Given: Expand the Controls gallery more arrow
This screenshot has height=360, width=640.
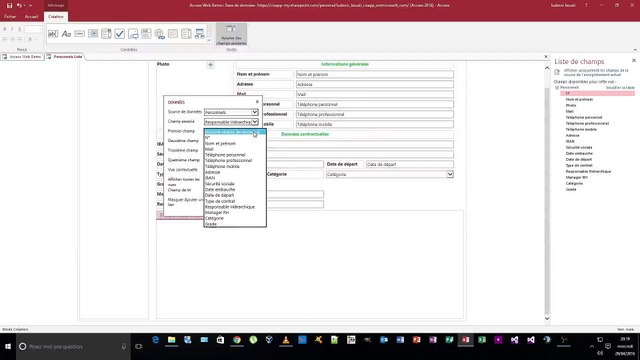Looking at the screenshot, I should pos(209,40).
